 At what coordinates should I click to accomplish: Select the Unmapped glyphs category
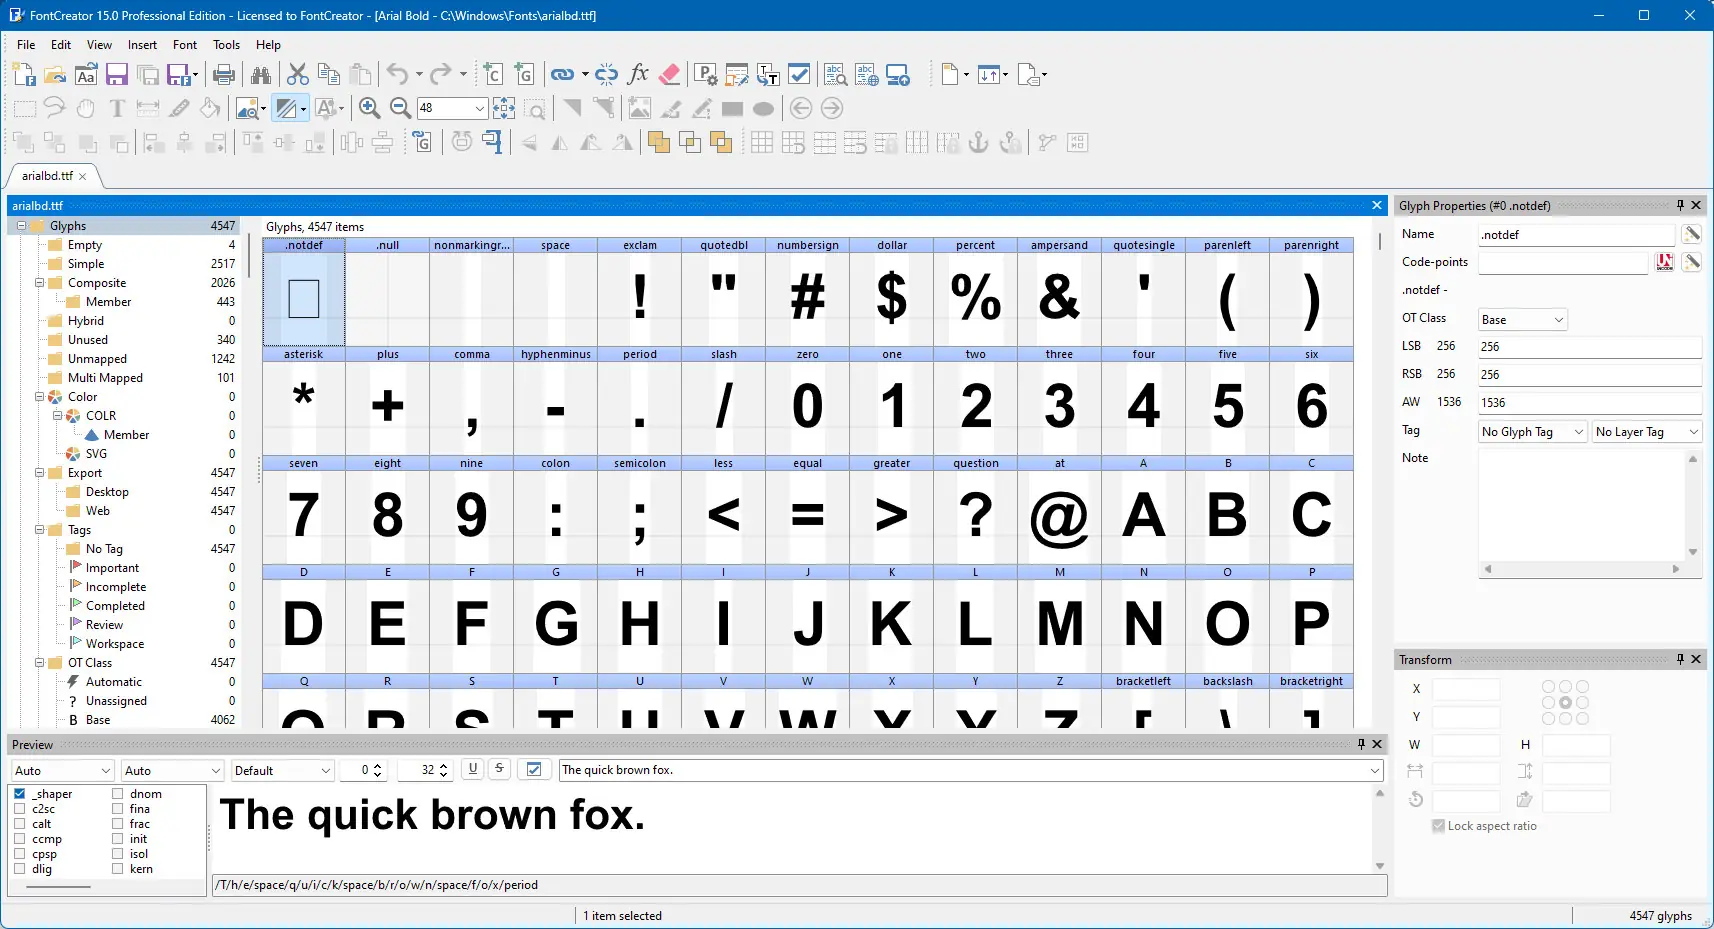tap(97, 359)
